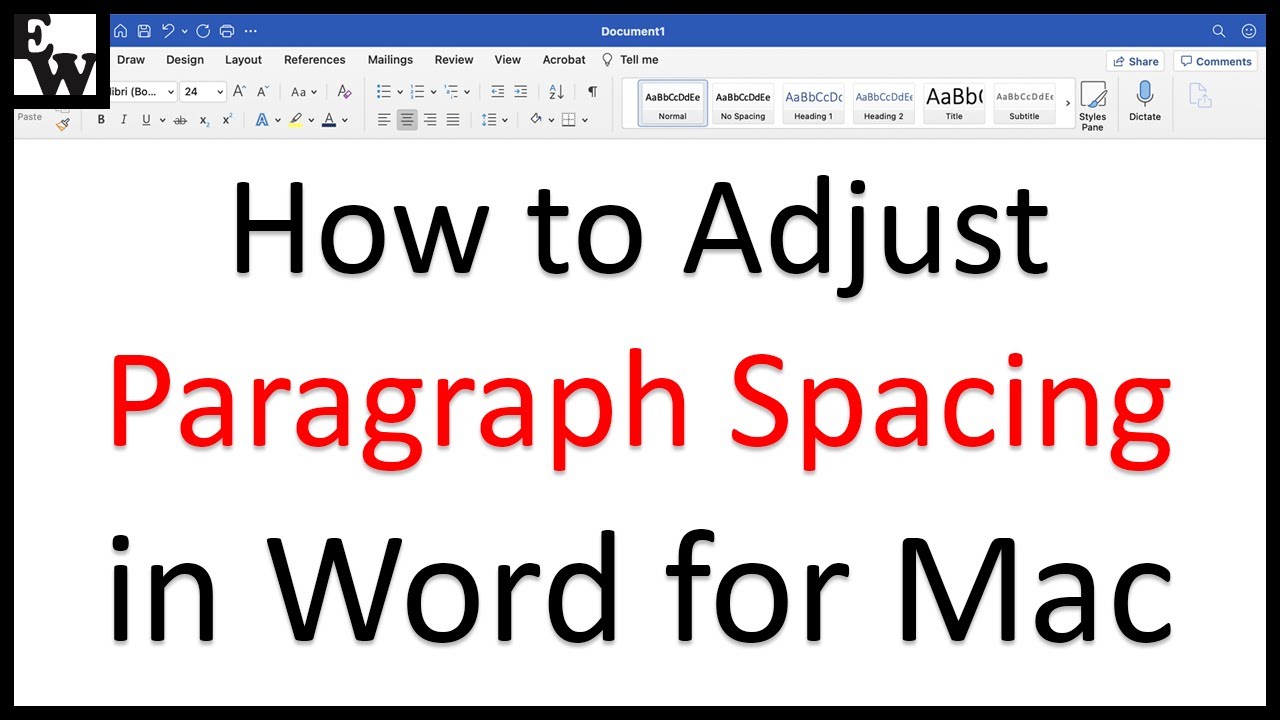Search the document with the magnifier icon
The height and width of the screenshot is (720, 1280).
click(1219, 31)
